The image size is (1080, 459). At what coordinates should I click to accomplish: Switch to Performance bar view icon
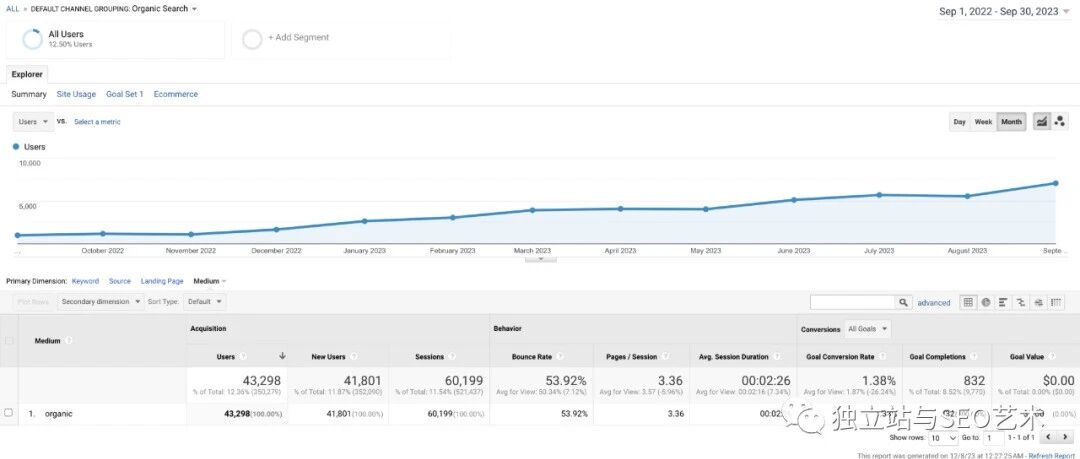pos(1003,302)
